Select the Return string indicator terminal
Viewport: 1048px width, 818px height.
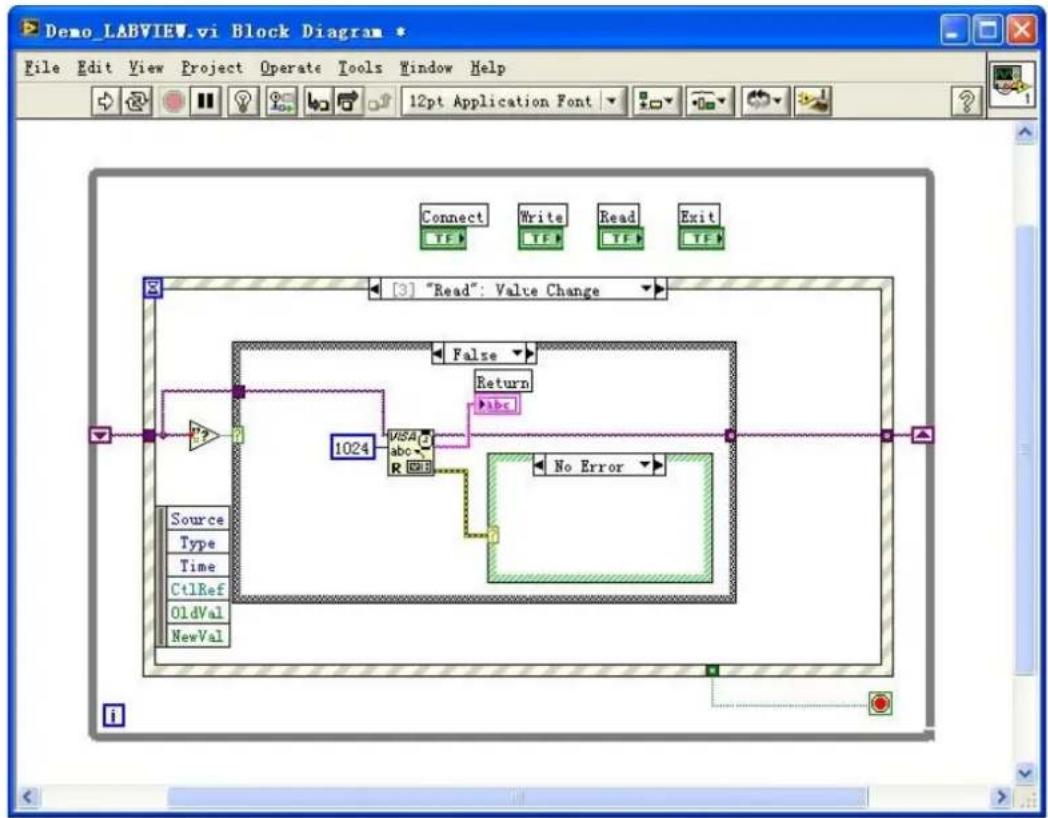pyautogui.click(x=497, y=405)
